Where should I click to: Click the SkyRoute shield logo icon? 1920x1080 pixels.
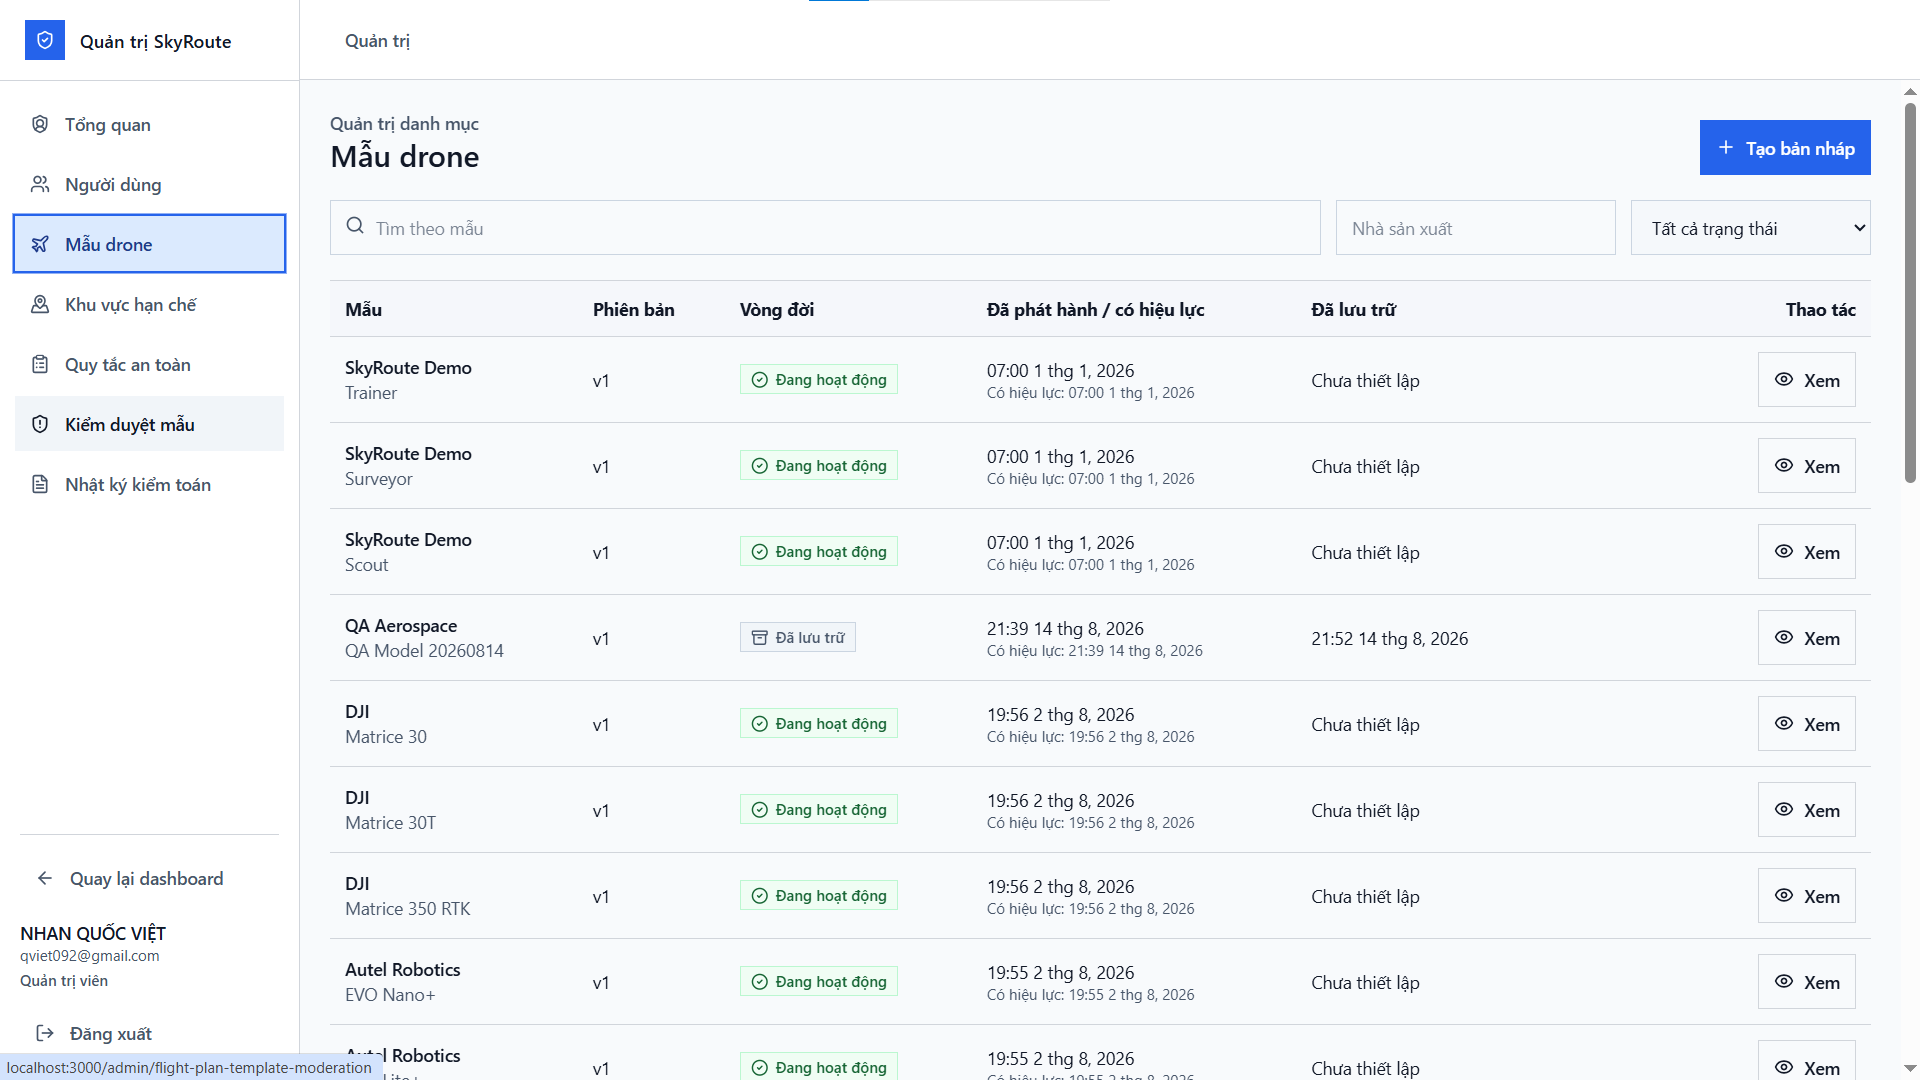pos(45,40)
